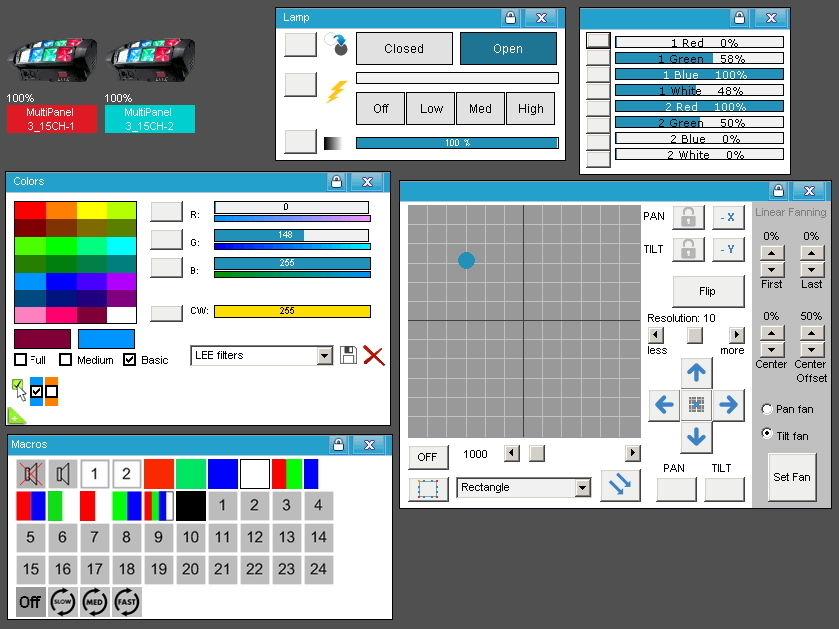Click the more resolution arrow

737,335
